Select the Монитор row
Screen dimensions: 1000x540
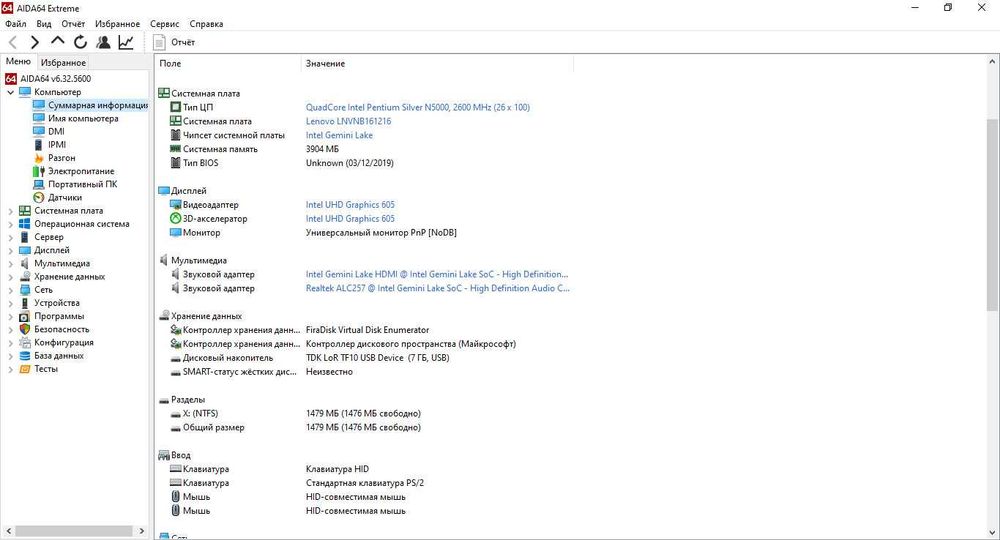tap(364, 233)
